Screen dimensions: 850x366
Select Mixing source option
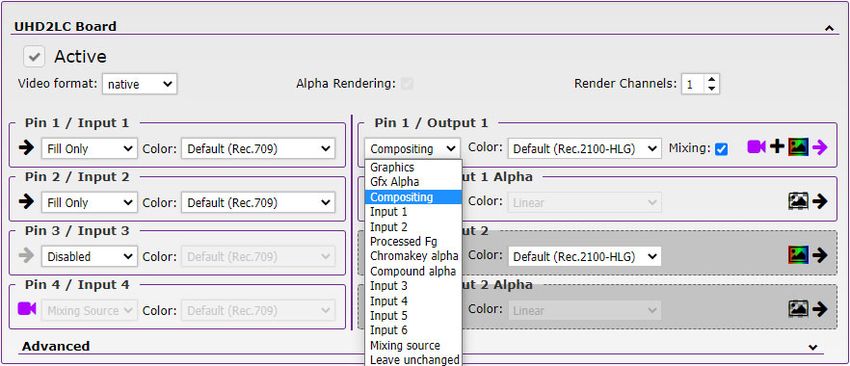coord(413,345)
